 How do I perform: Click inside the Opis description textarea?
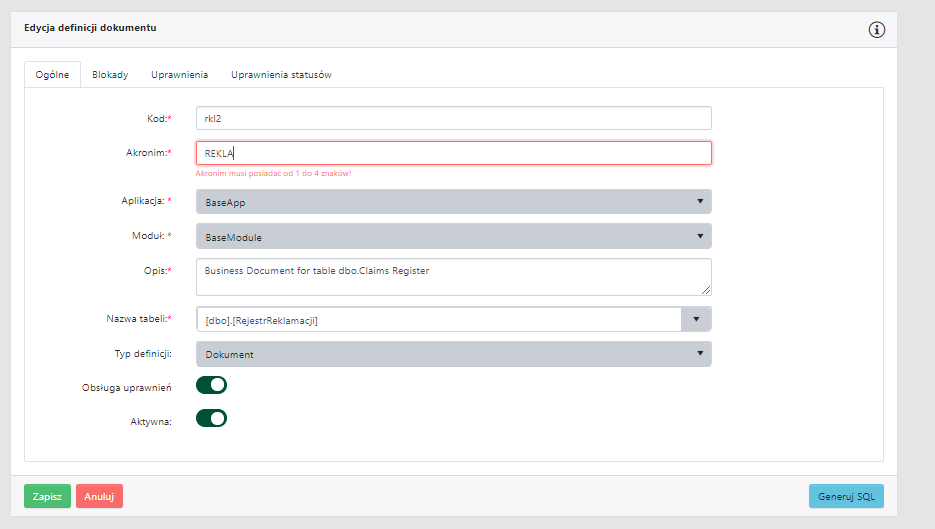point(453,277)
